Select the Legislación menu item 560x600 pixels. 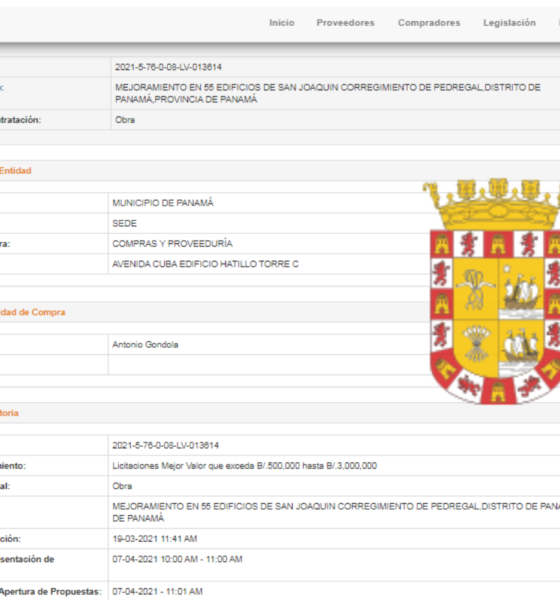509,23
